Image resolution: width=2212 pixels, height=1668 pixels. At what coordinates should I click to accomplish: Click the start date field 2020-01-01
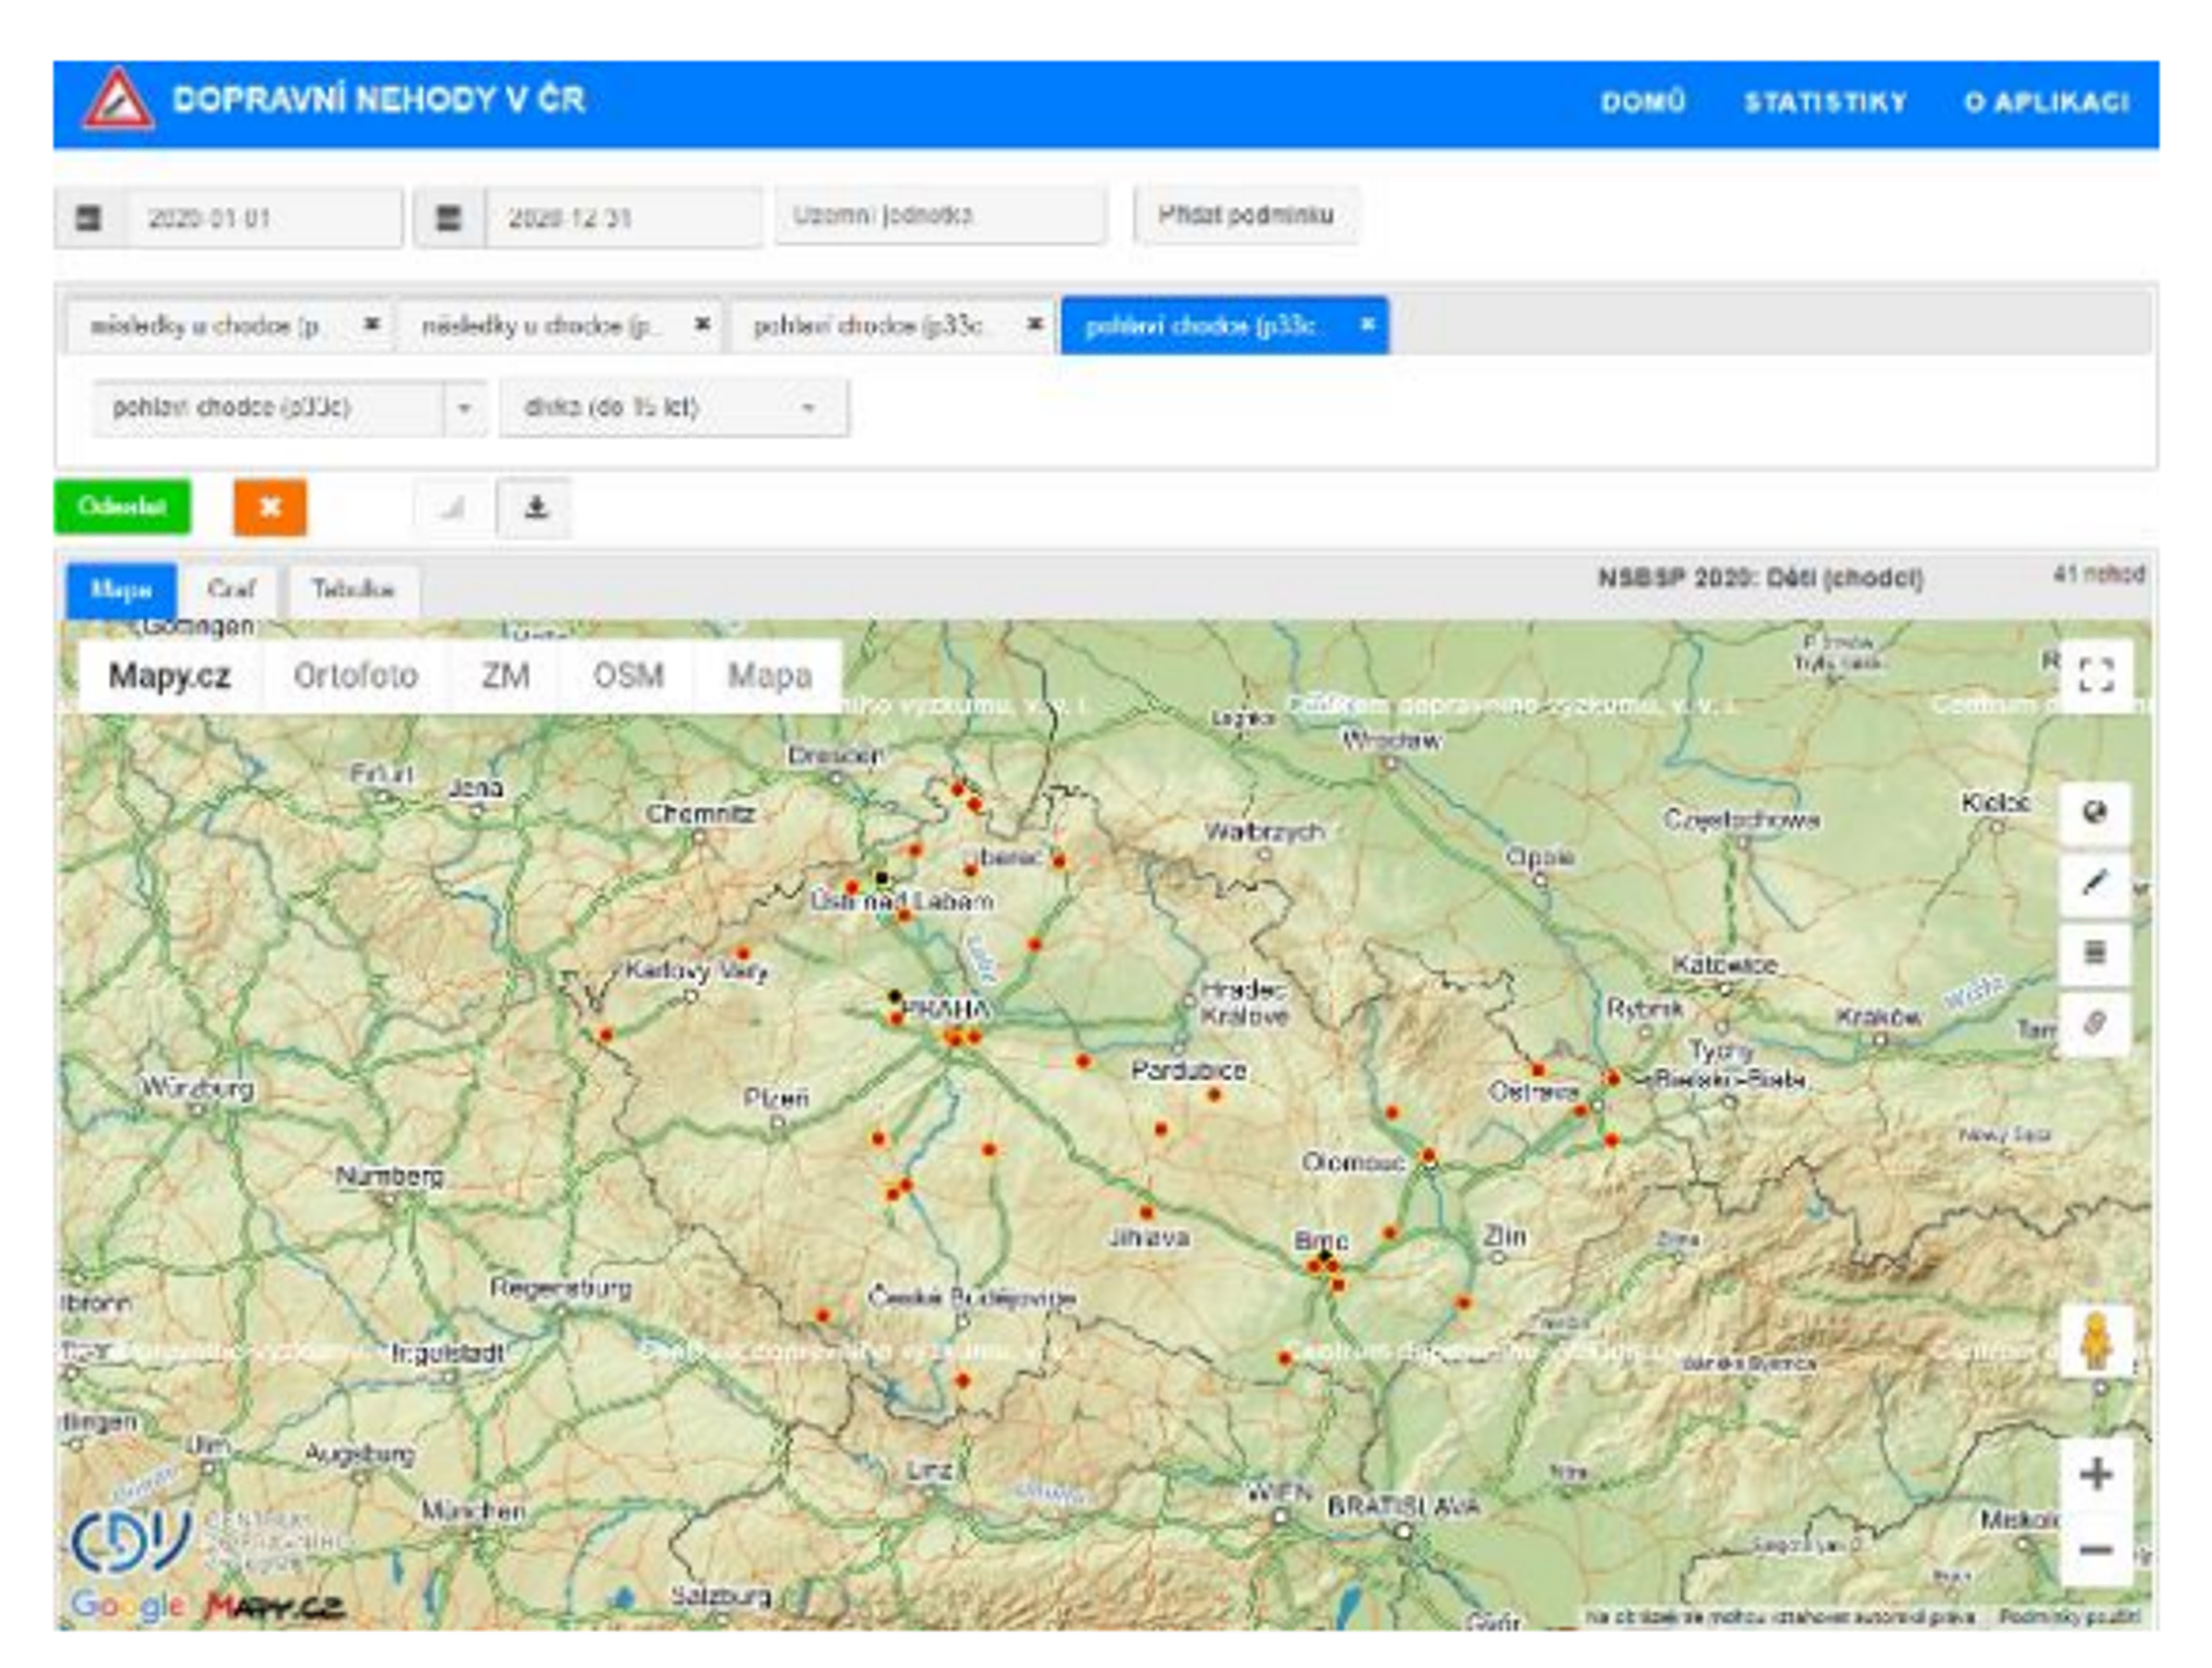pos(262,218)
